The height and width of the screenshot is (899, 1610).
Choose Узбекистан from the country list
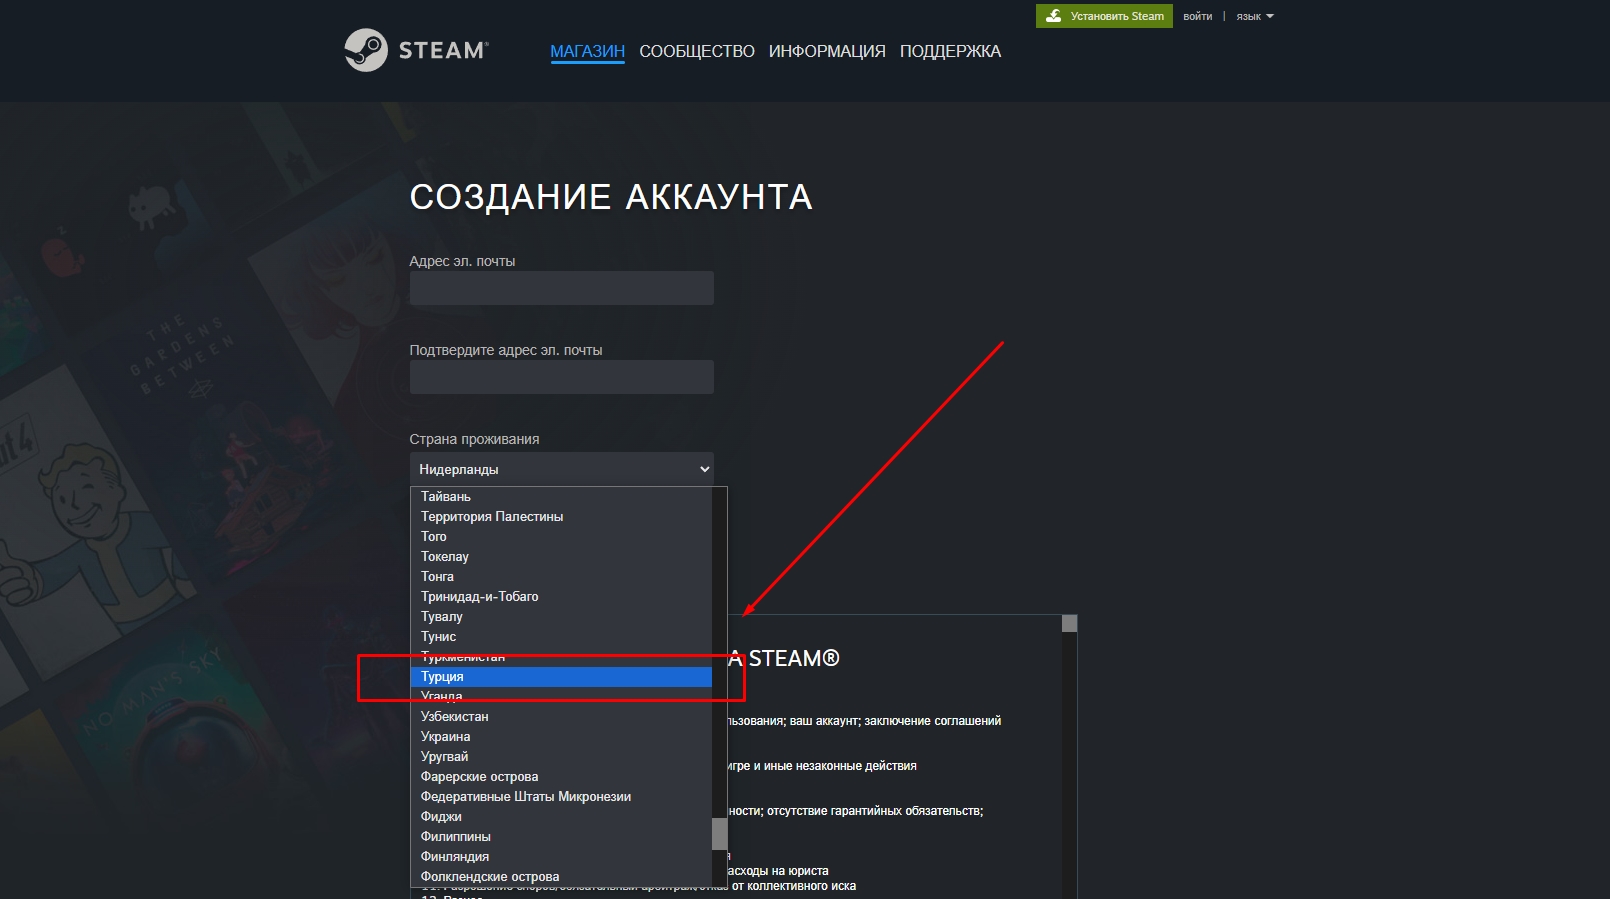click(561, 717)
